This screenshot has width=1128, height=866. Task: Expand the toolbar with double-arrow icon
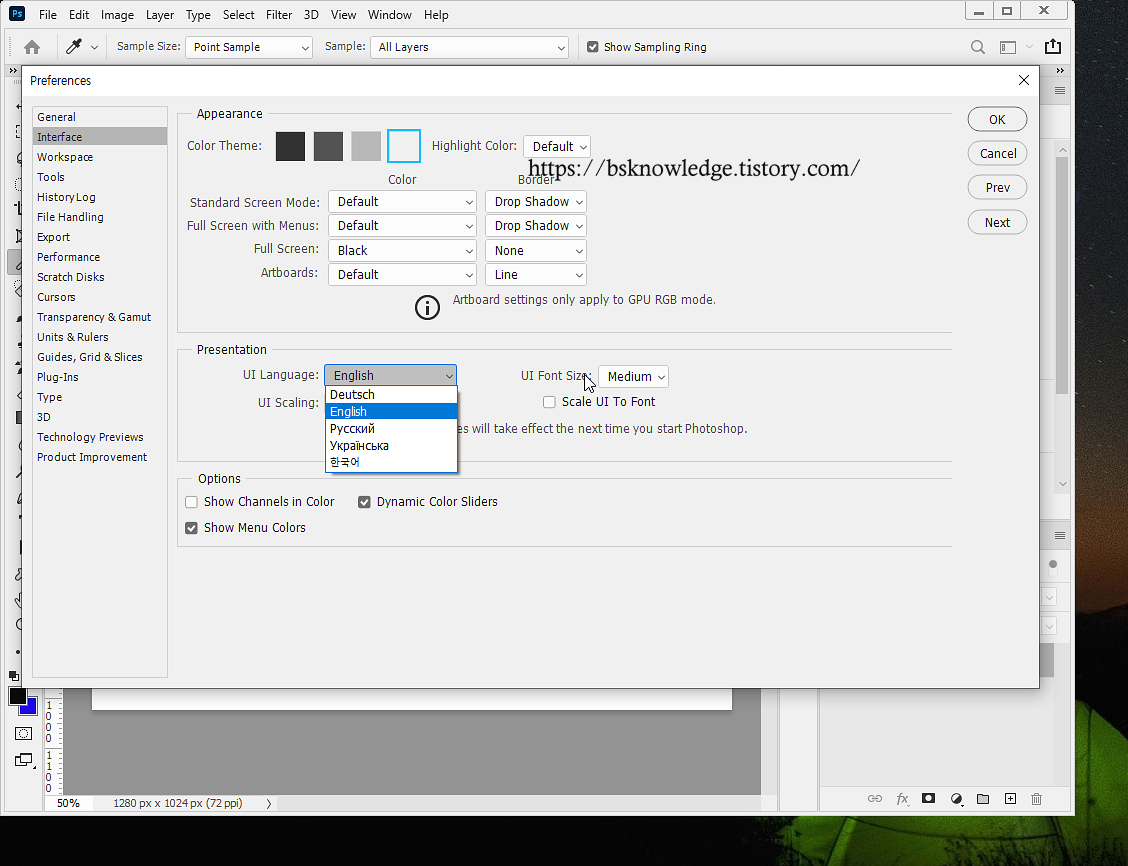(x=13, y=70)
